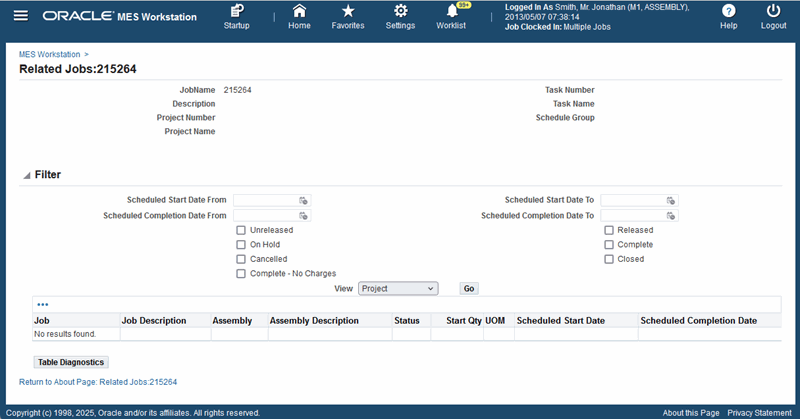This screenshot has width=800, height=419.
Task: Follow the MES Workstation breadcrumb link
Action: 49,54
